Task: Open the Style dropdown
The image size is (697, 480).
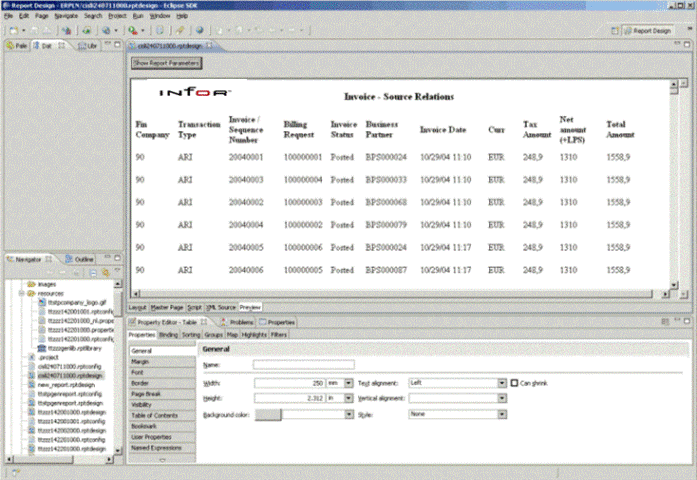Action: click(x=501, y=413)
